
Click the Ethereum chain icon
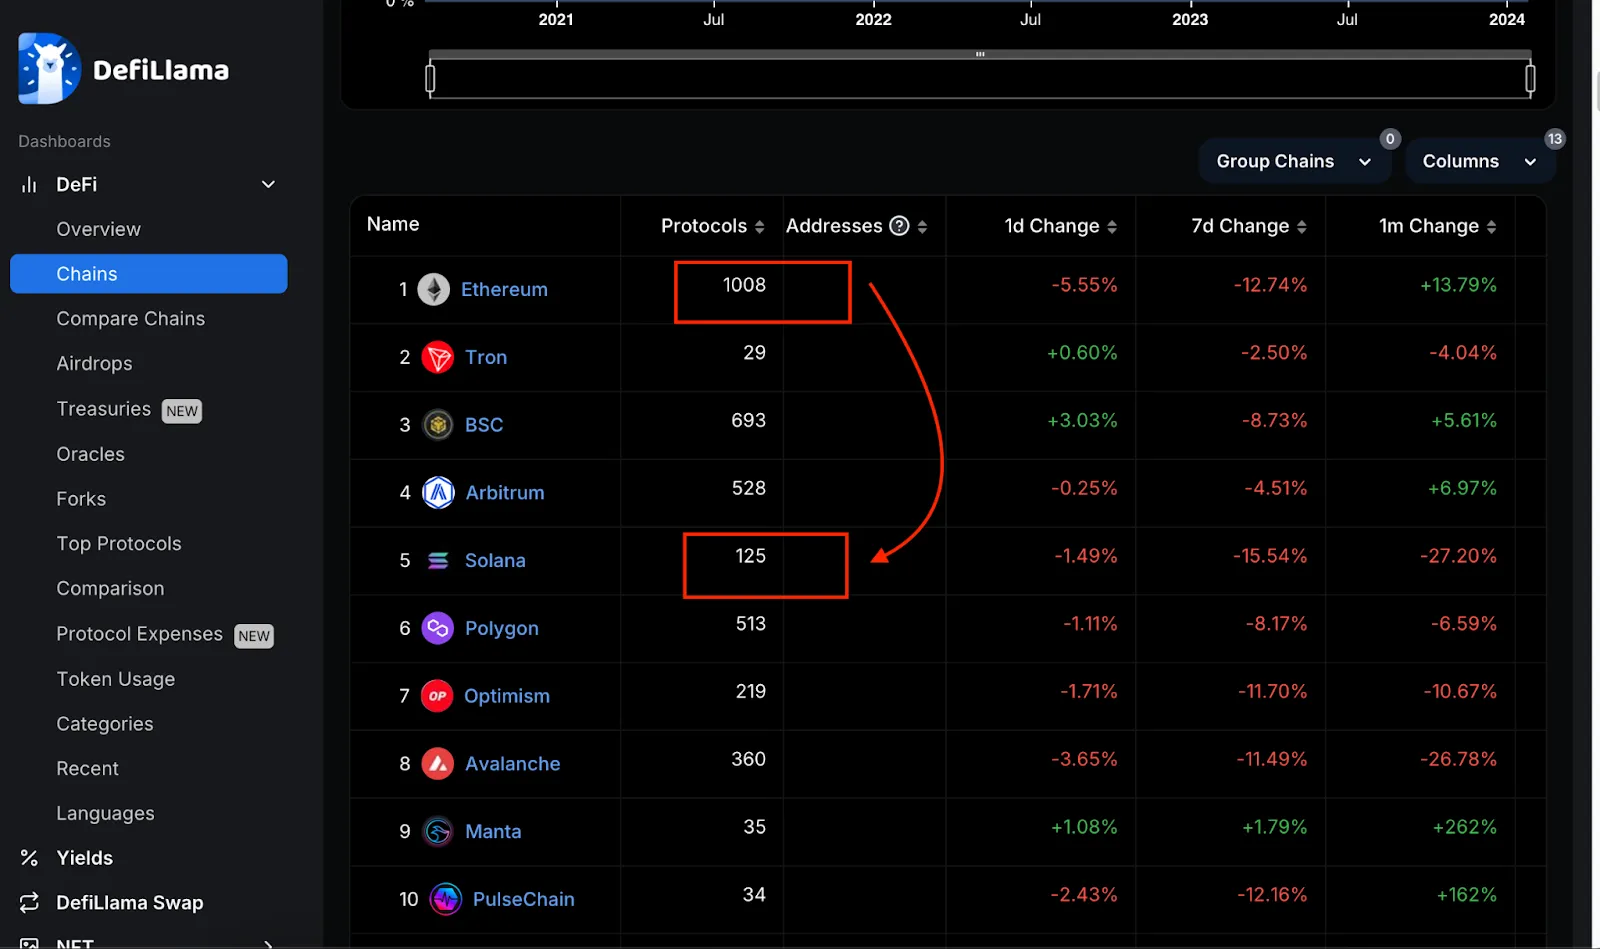(433, 290)
